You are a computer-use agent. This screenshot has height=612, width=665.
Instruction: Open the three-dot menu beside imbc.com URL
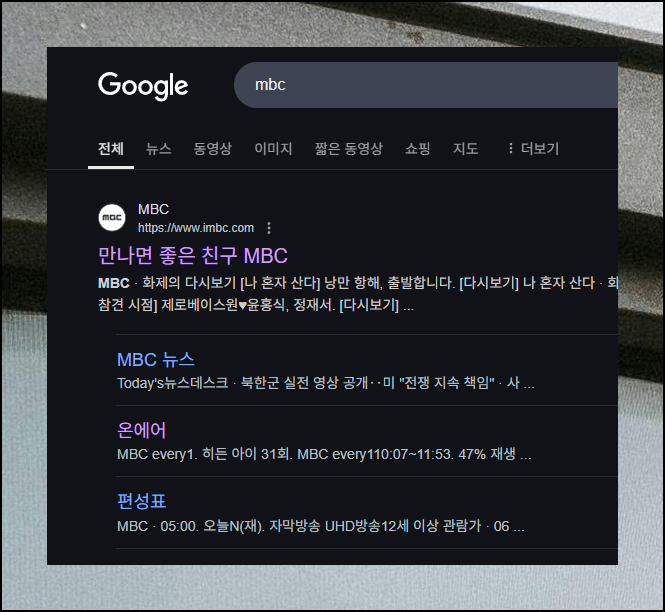[x=269, y=228]
